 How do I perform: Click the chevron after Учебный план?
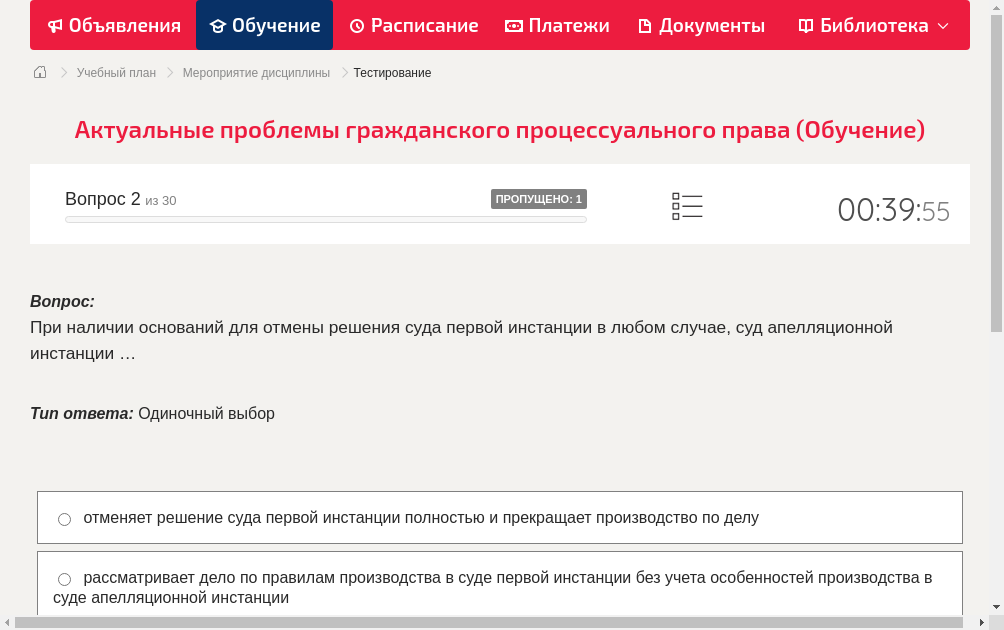168,72
